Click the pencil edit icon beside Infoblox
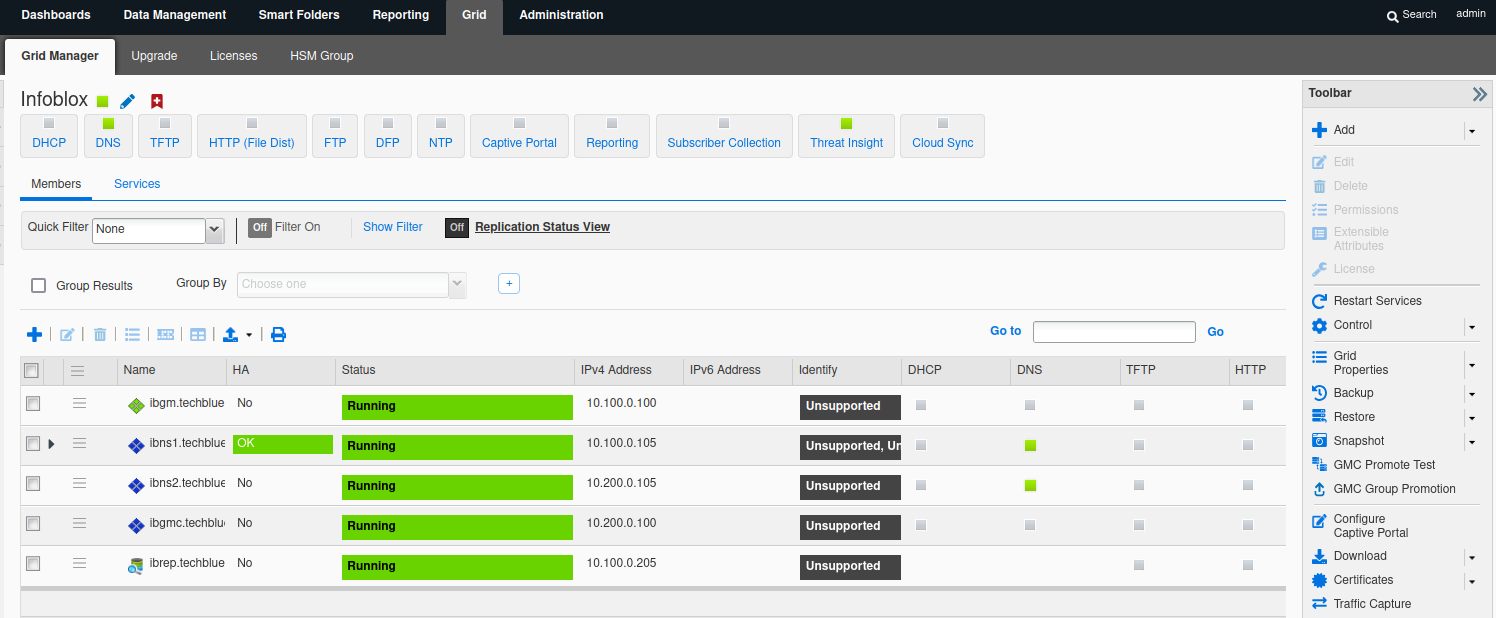Viewport: 1496px width, 618px height. pos(127,101)
